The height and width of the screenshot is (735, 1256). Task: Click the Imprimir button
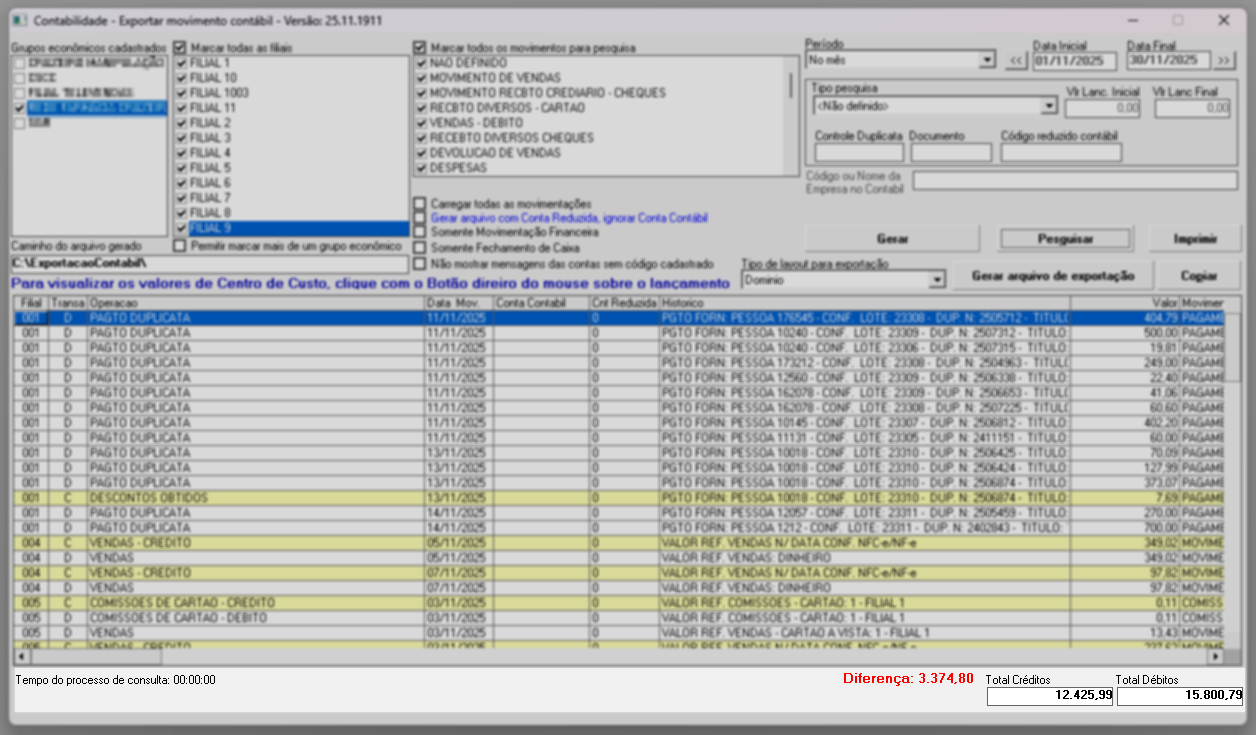(1194, 239)
